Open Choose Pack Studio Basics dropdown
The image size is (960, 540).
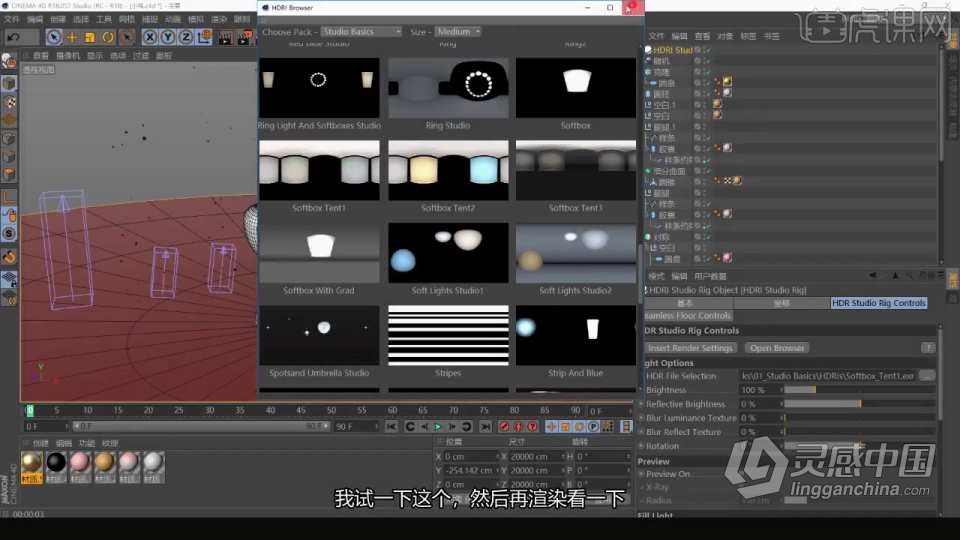361,31
